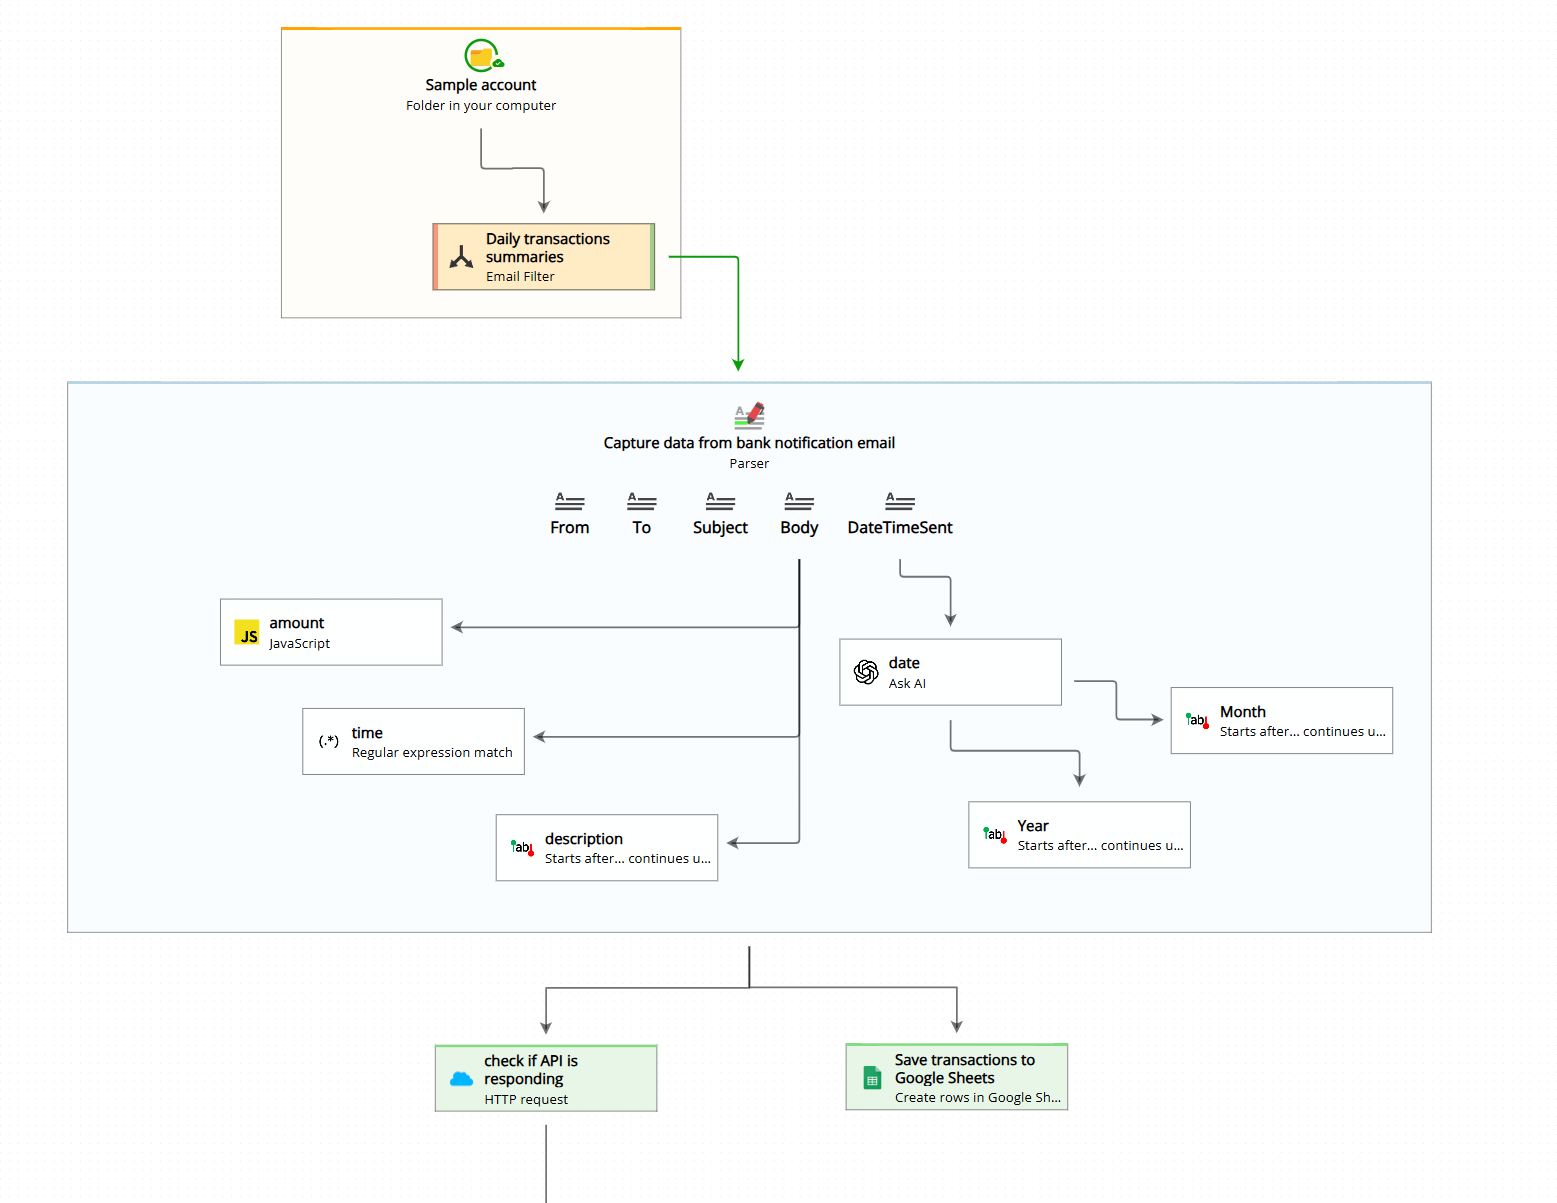Click the folder icon of Sample account
The height and width of the screenshot is (1203, 1557).
coord(481,56)
